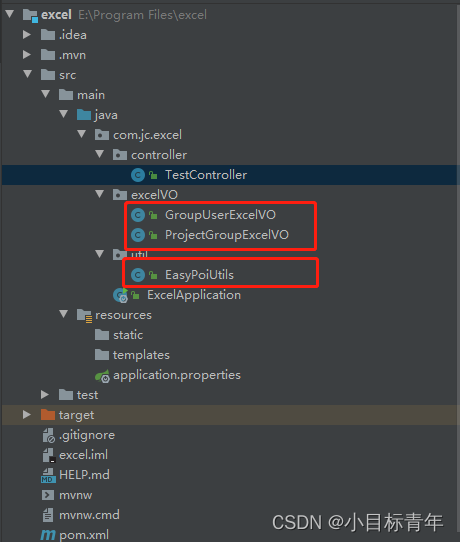Viewport: 460px width, 542px height.
Task: Click the TestController class icon
Action: pyautogui.click(x=138, y=175)
